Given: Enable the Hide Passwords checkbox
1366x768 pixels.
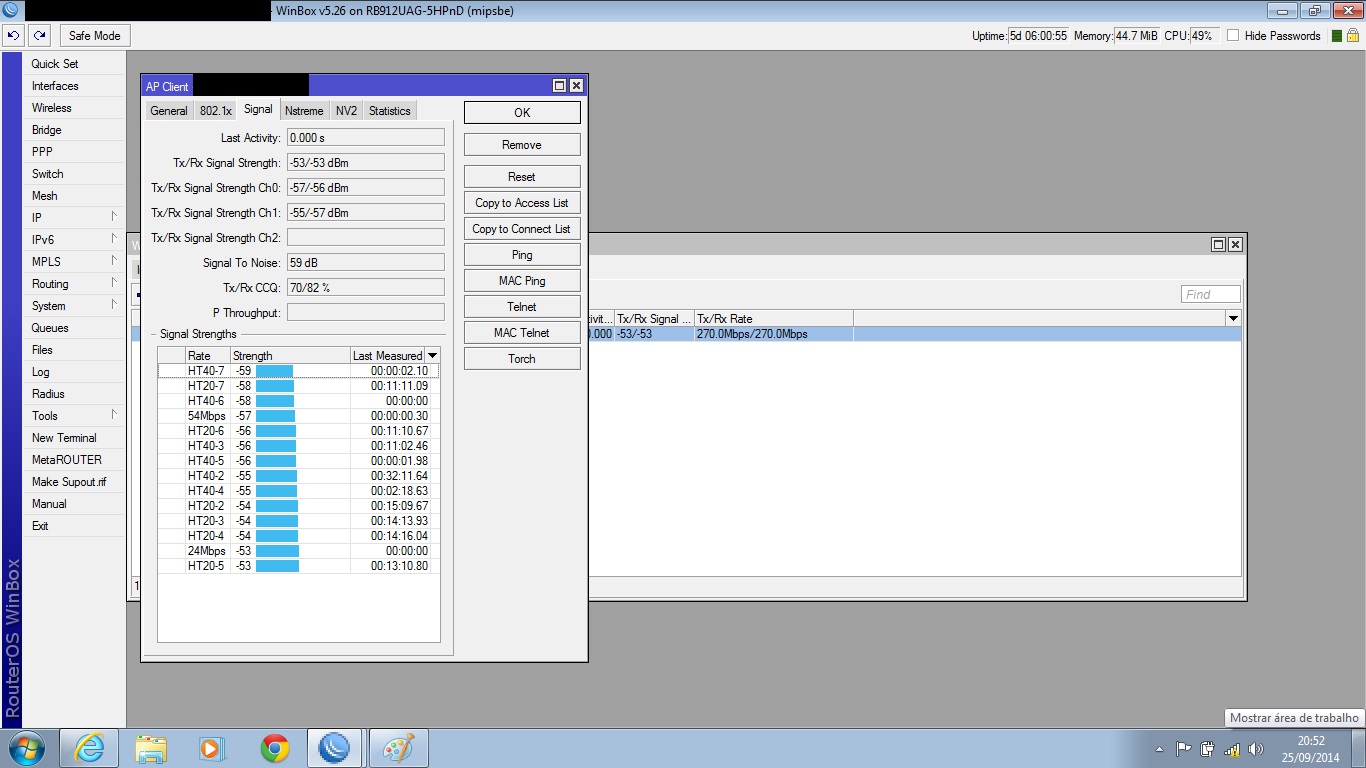Looking at the screenshot, I should (1233, 35).
